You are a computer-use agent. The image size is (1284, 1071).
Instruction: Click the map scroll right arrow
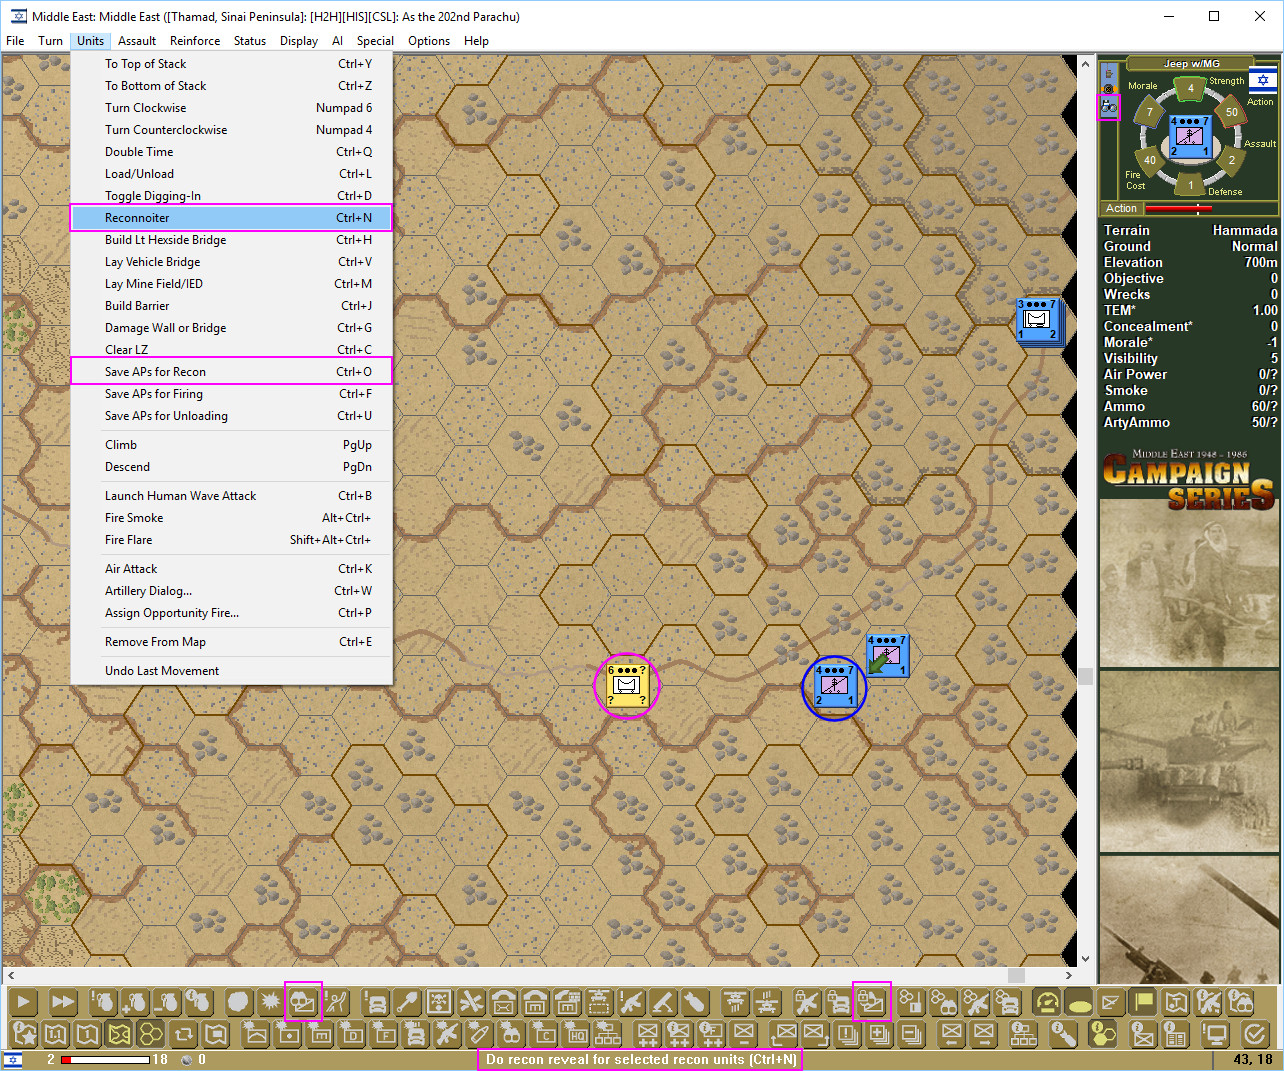click(1069, 975)
